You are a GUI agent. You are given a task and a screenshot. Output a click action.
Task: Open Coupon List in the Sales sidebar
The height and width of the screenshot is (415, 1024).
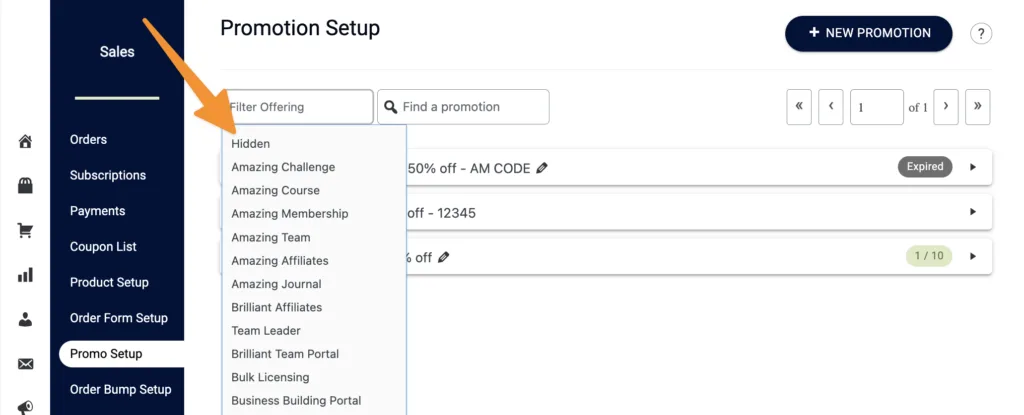coord(103,247)
